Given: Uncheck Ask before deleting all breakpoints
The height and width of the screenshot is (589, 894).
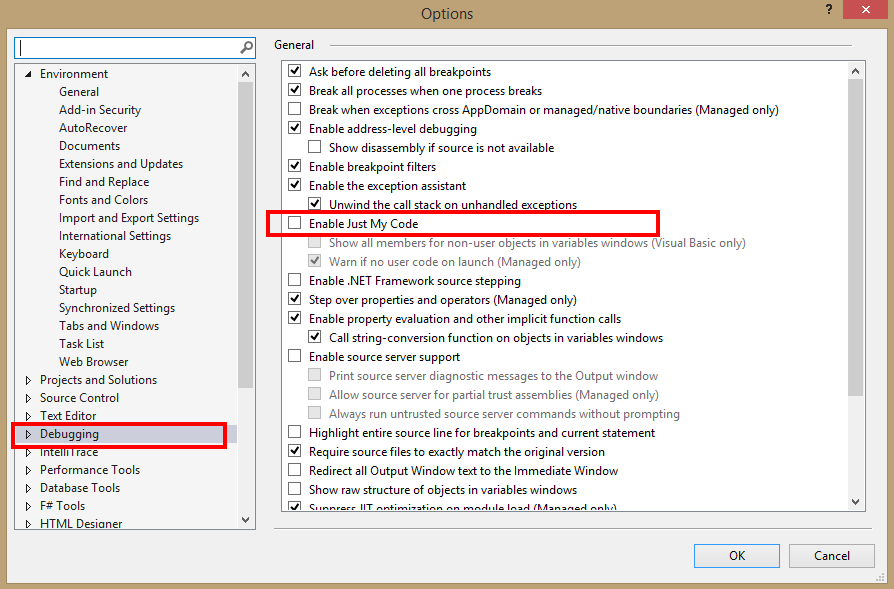Looking at the screenshot, I should pyautogui.click(x=295, y=72).
